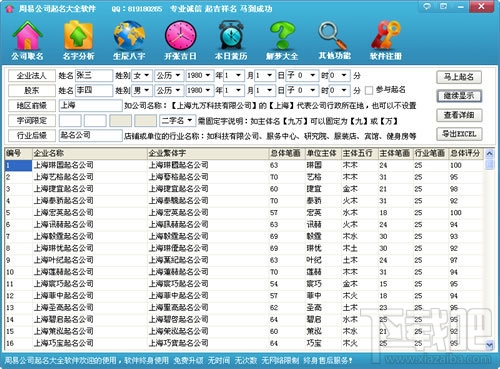The image size is (500, 369).
Task: Click the app logo in title bar
Action: (10, 8)
